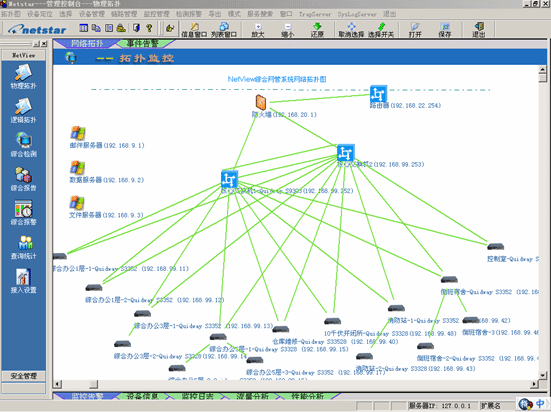Click the horizontal scrollbar right arrow
This screenshot has height=412, width=551.
(534, 384)
